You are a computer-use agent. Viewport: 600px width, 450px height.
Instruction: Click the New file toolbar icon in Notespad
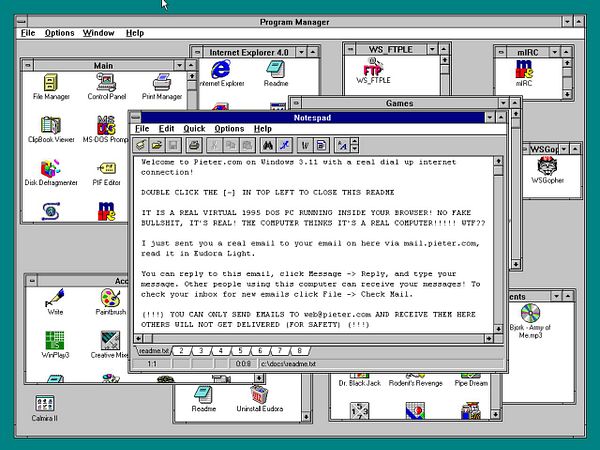(x=141, y=145)
